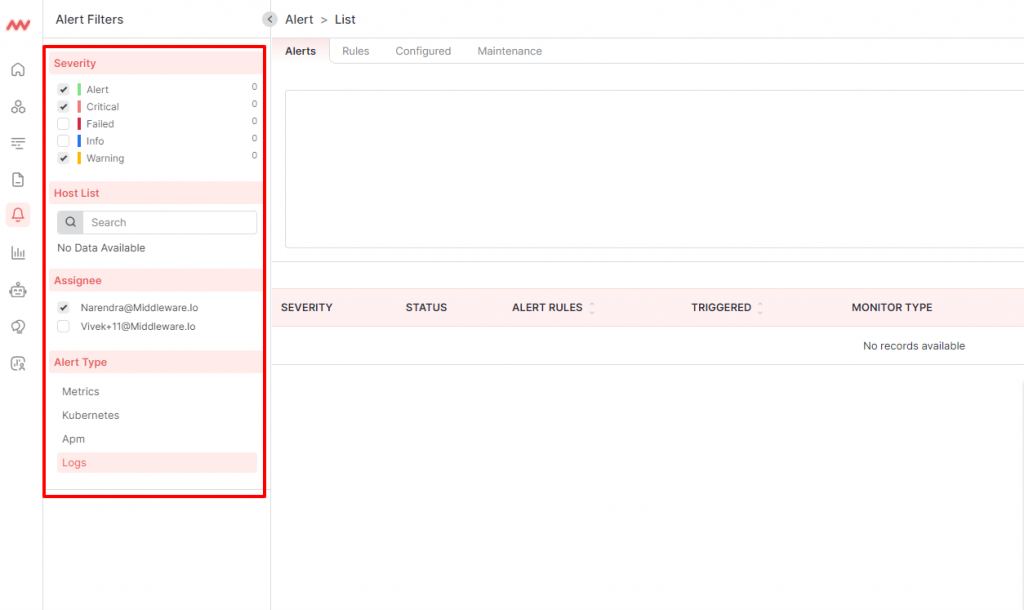Enable the Failed severity checkbox

(x=63, y=123)
